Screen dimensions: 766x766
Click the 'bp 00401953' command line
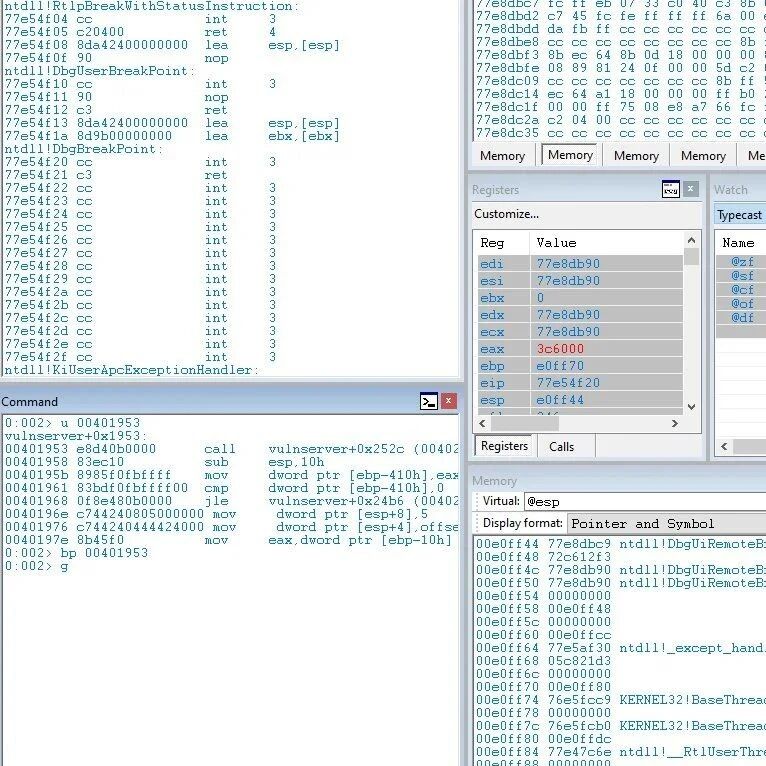point(76,553)
